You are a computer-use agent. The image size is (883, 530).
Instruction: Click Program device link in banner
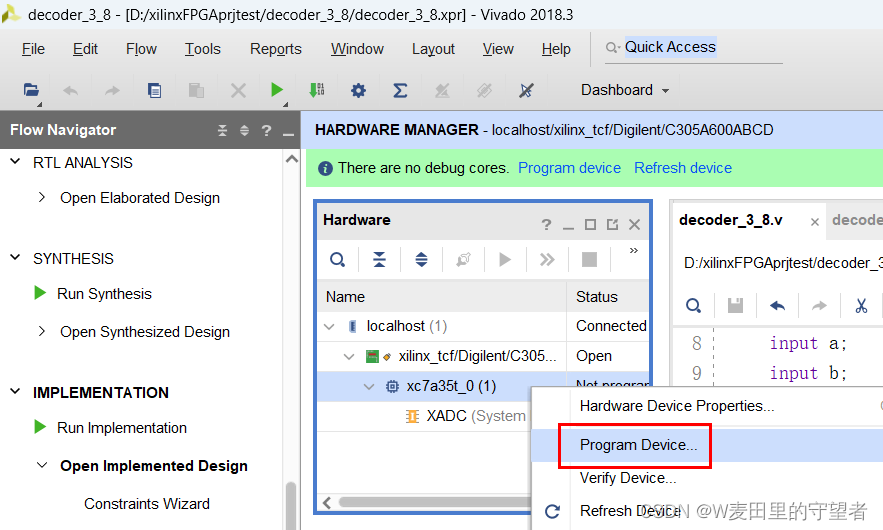(x=569, y=168)
